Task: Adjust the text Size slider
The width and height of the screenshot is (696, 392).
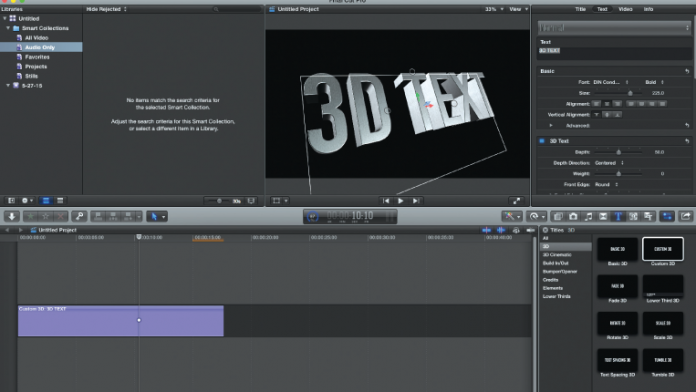Action: [x=618, y=93]
